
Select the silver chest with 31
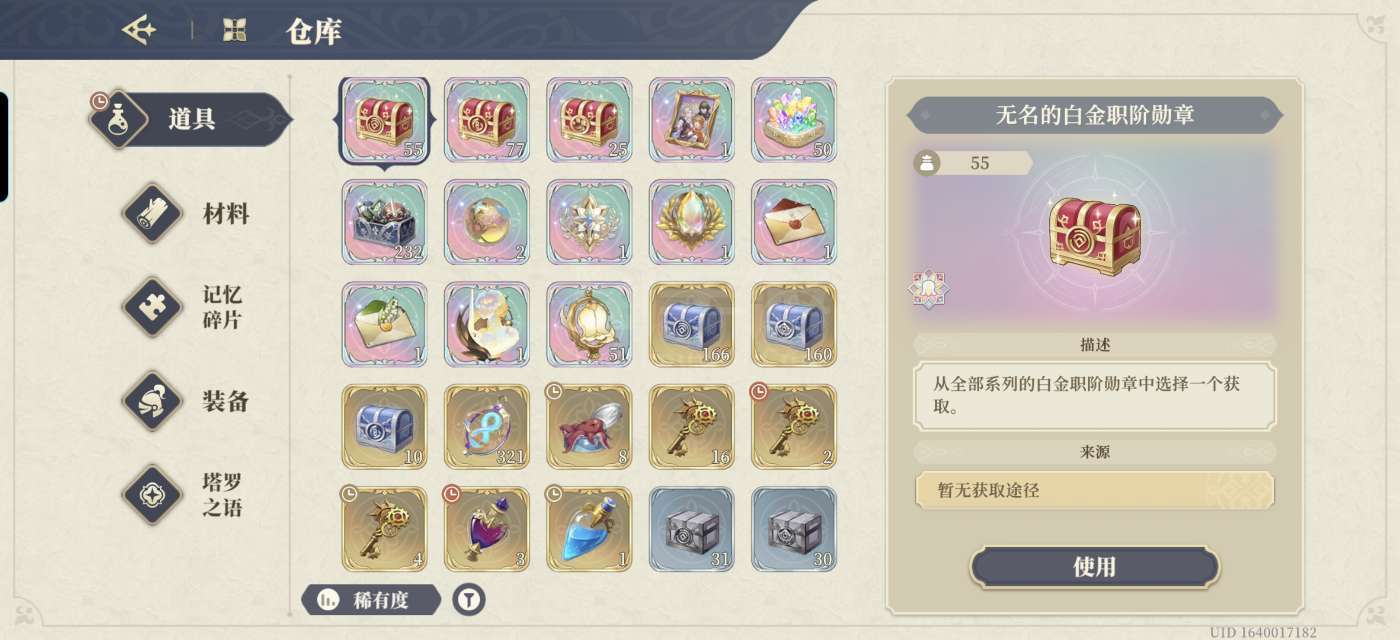pos(691,529)
